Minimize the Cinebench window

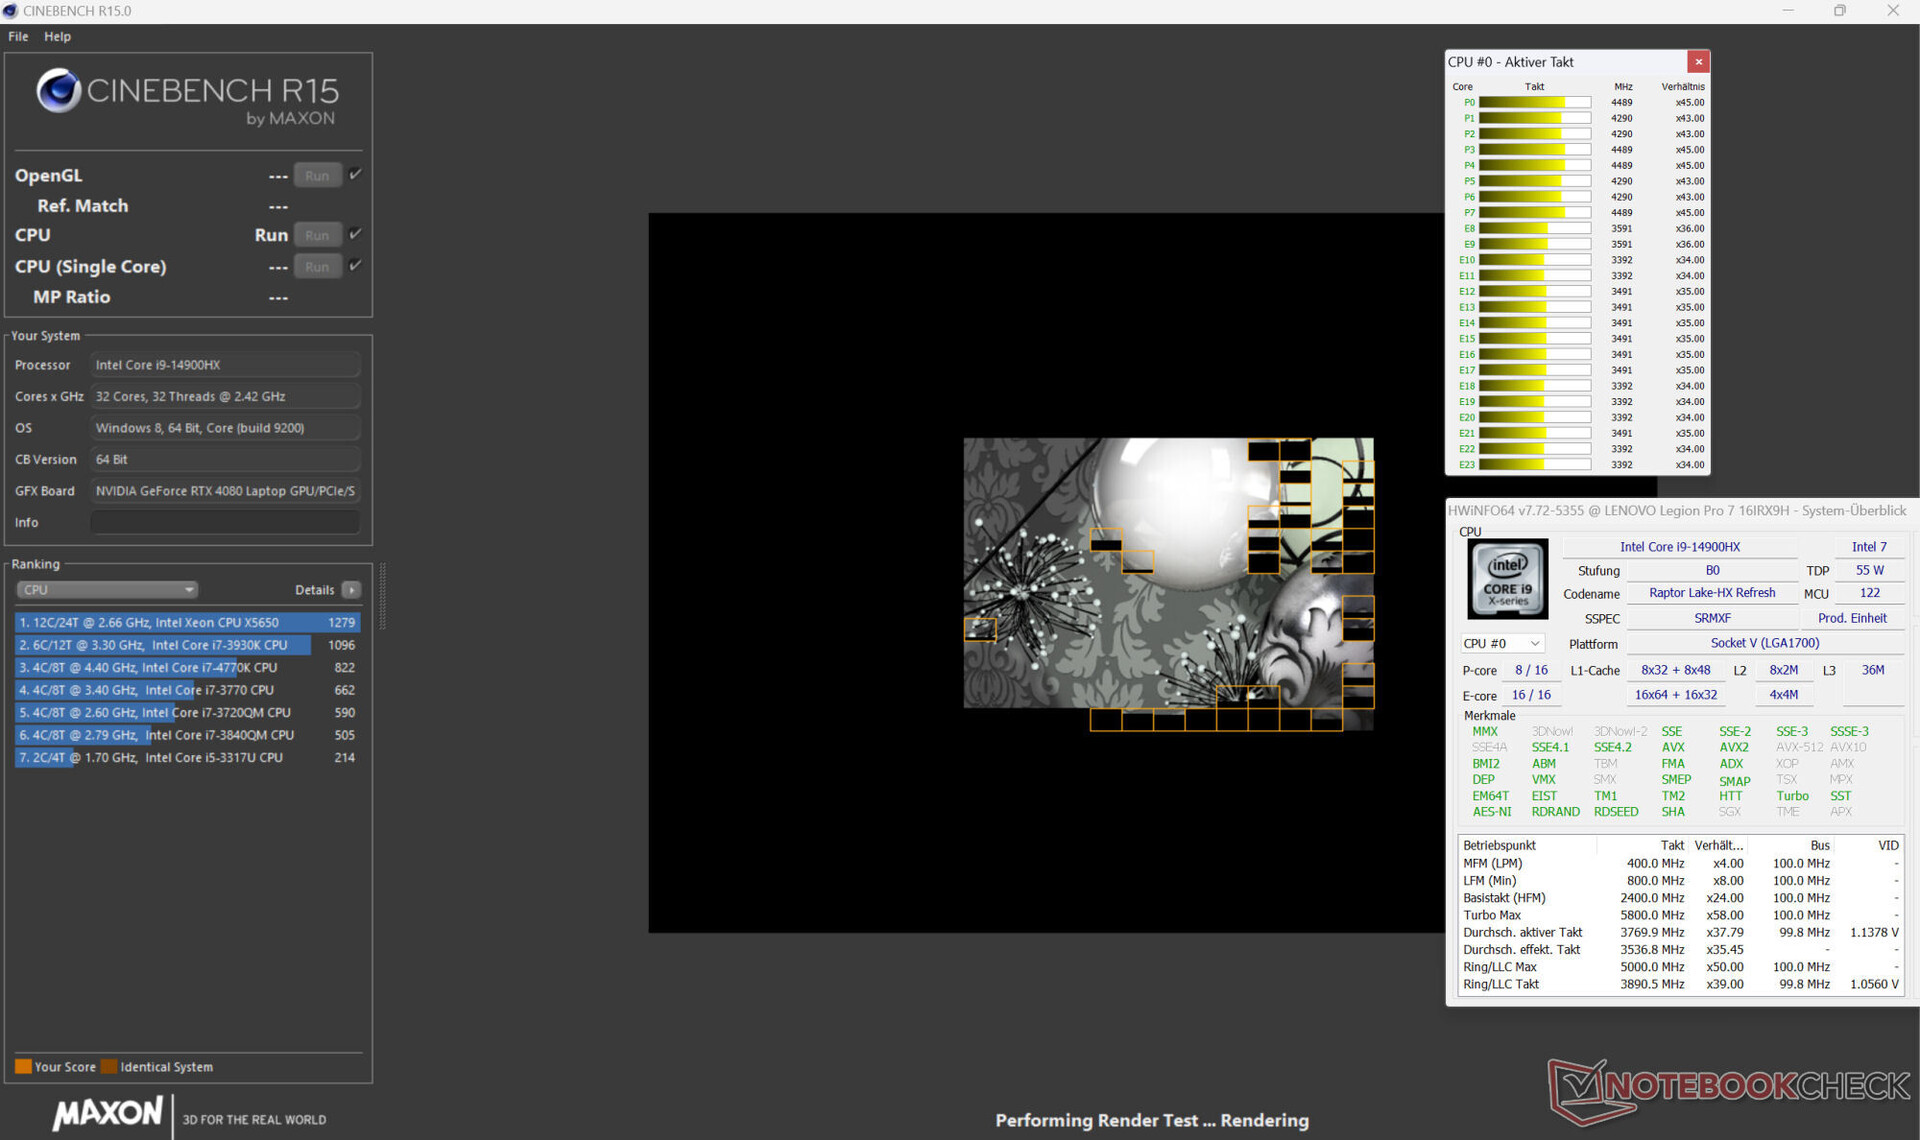pyautogui.click(x=1788, y=11)
